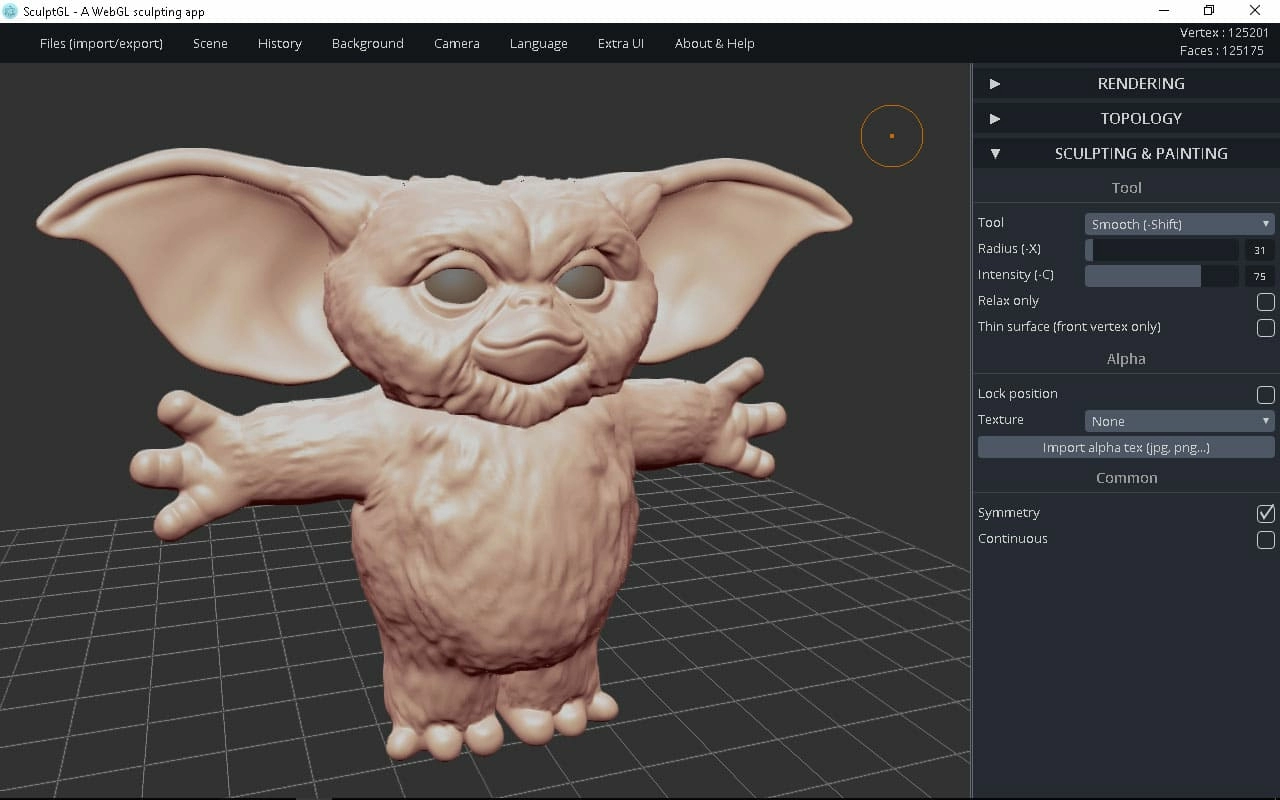This screenshot has height=800, width=1280.
Task: Click the Radius value field showing 31
Action: tap(1259, 249)
